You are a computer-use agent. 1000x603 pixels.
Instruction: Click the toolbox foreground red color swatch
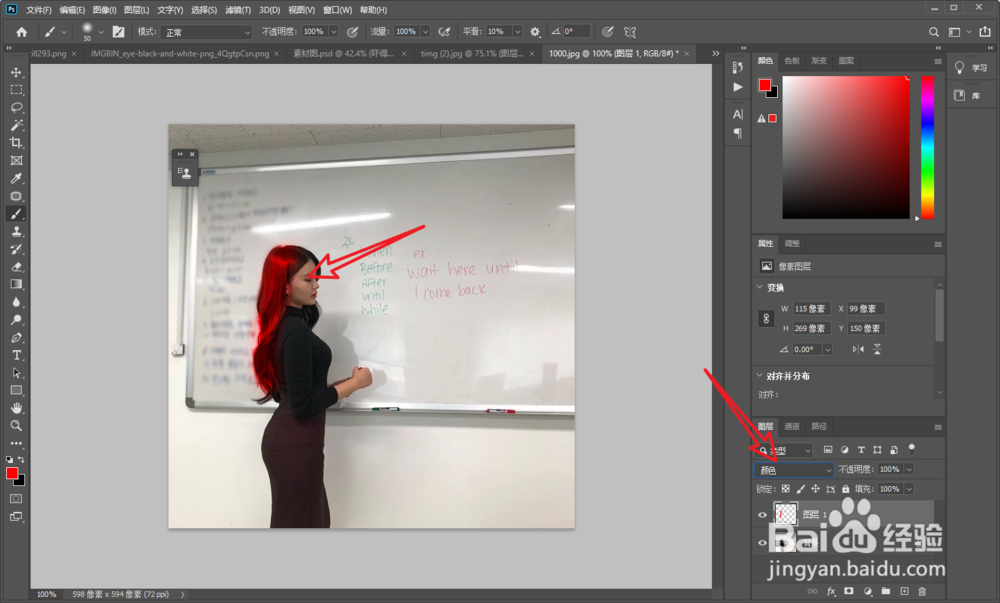11,473
